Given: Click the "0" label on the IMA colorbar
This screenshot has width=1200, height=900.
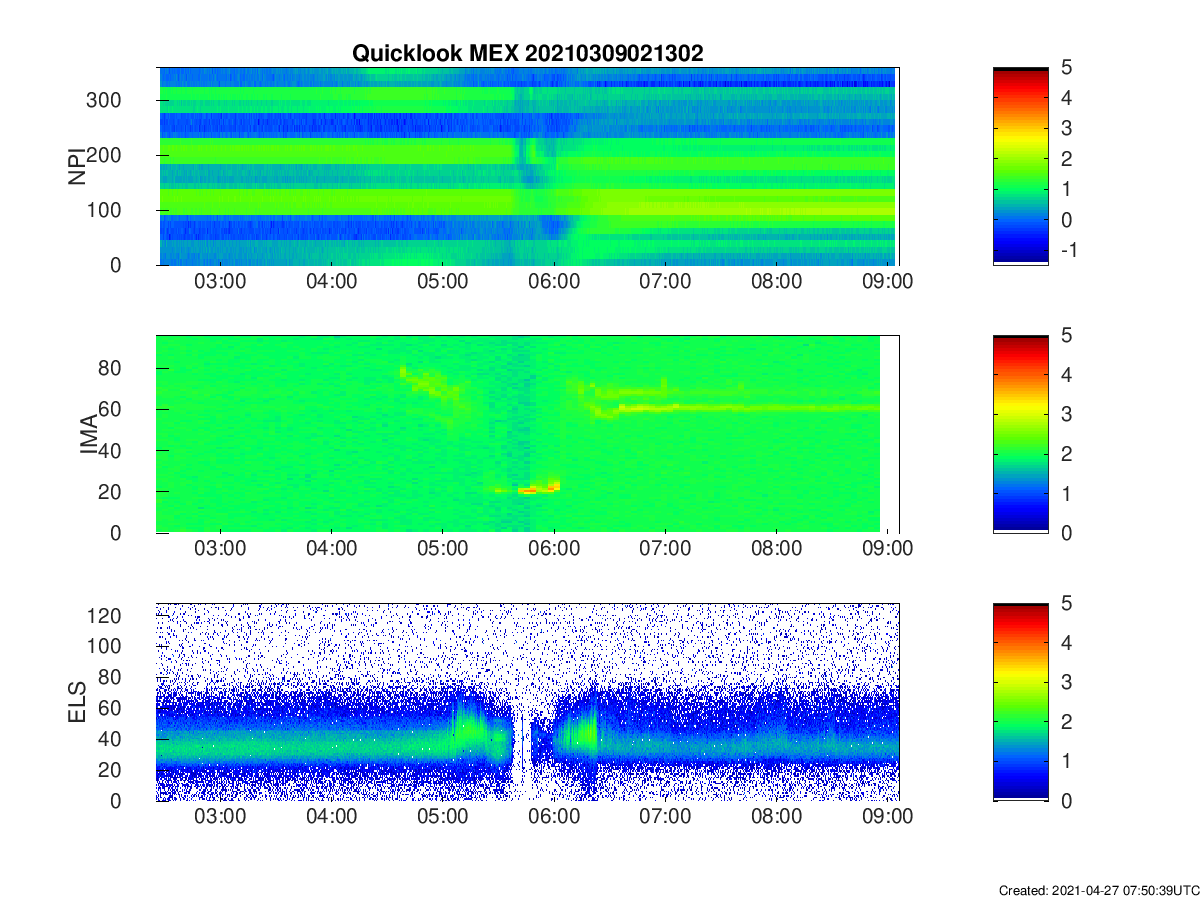Looking at the screenshot, I should [x=1066, y=532].
